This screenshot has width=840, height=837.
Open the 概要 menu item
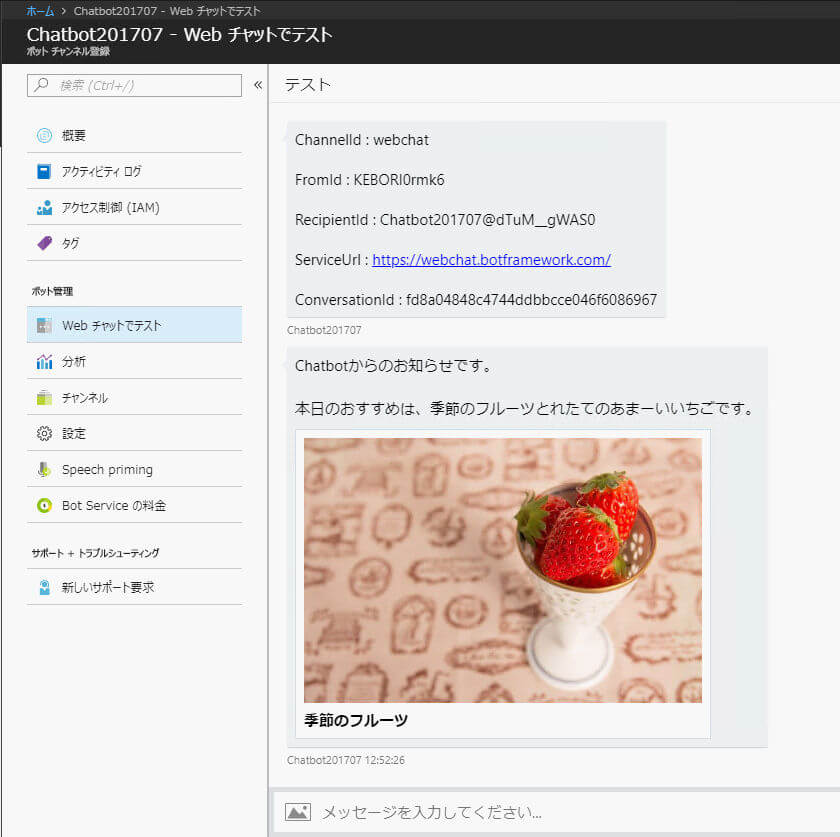[x=134, y=135]
